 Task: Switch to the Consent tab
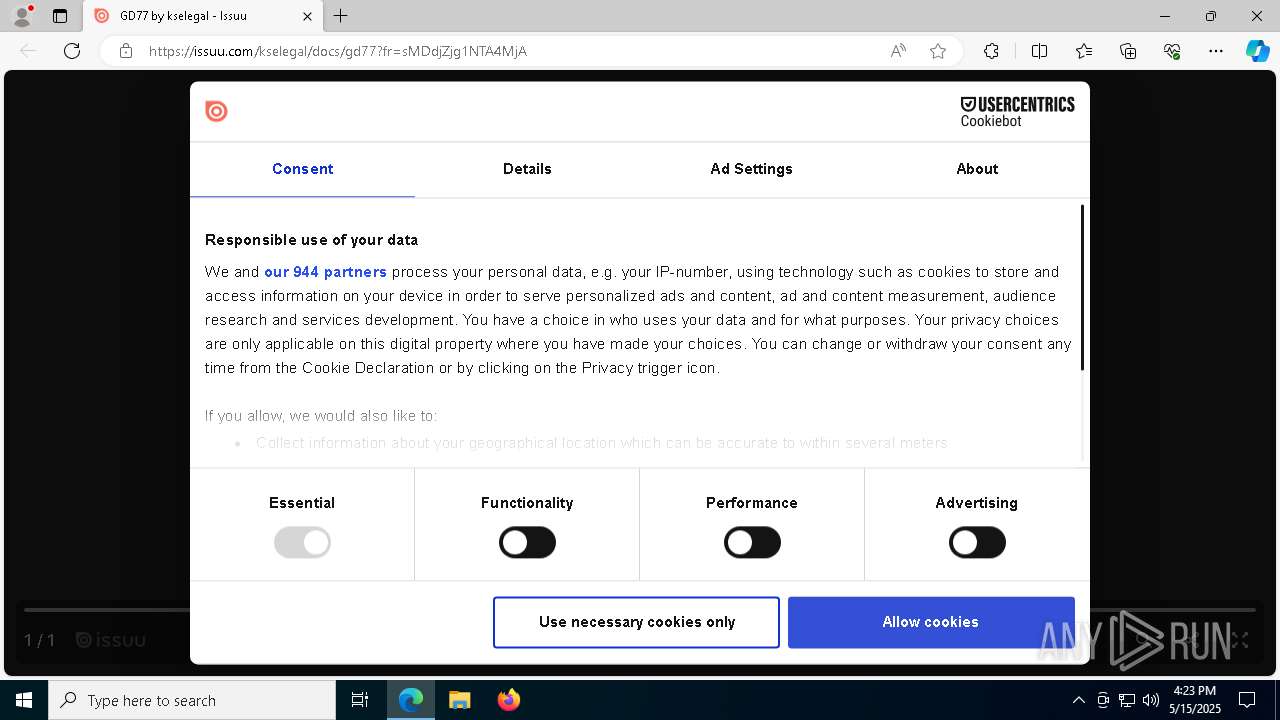click(302, 169)
